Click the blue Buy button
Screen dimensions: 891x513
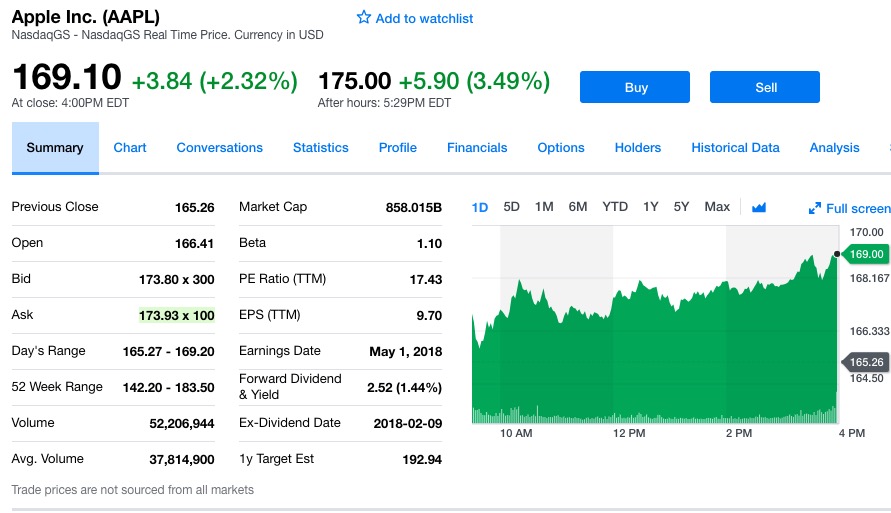pos(635,87)
